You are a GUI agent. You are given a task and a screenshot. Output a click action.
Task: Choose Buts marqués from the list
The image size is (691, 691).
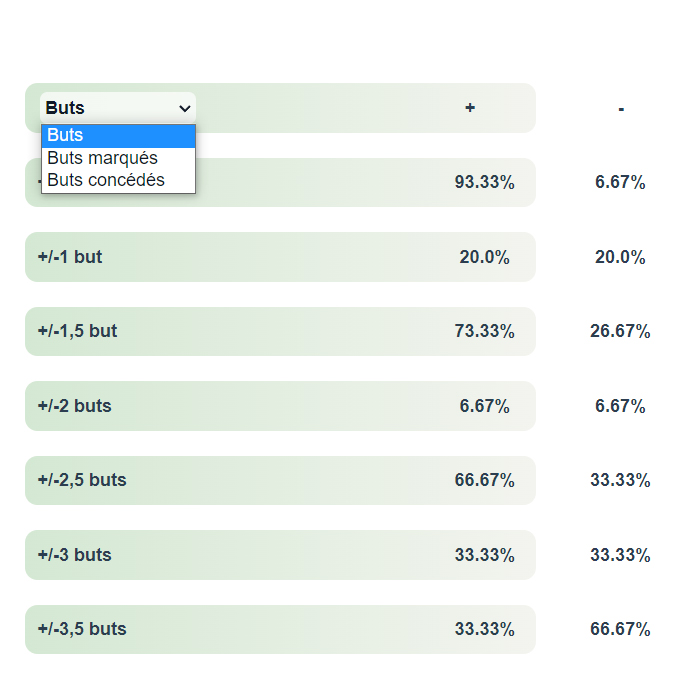click(x=118, y=158)
